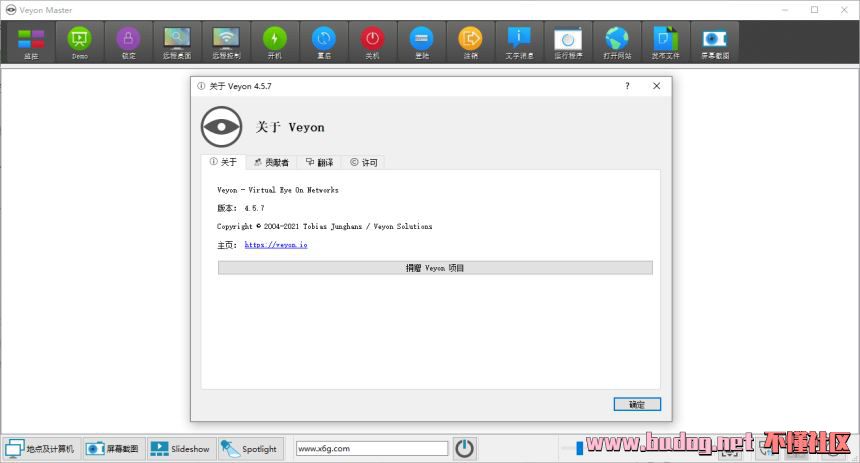Open the 运行程序 run program tool
This screenshot has height=463, width=860.
pyautogui.click(x=568, y=43)
